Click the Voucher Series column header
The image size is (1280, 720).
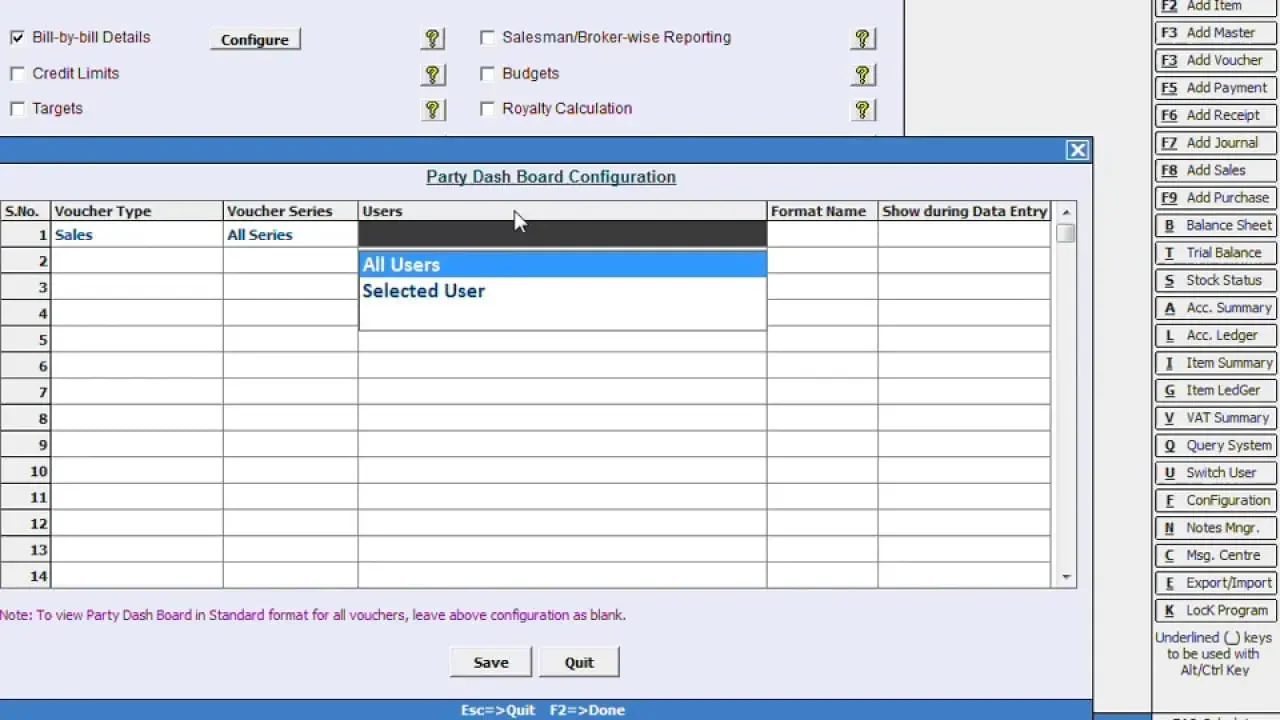(x=290, y=211)
